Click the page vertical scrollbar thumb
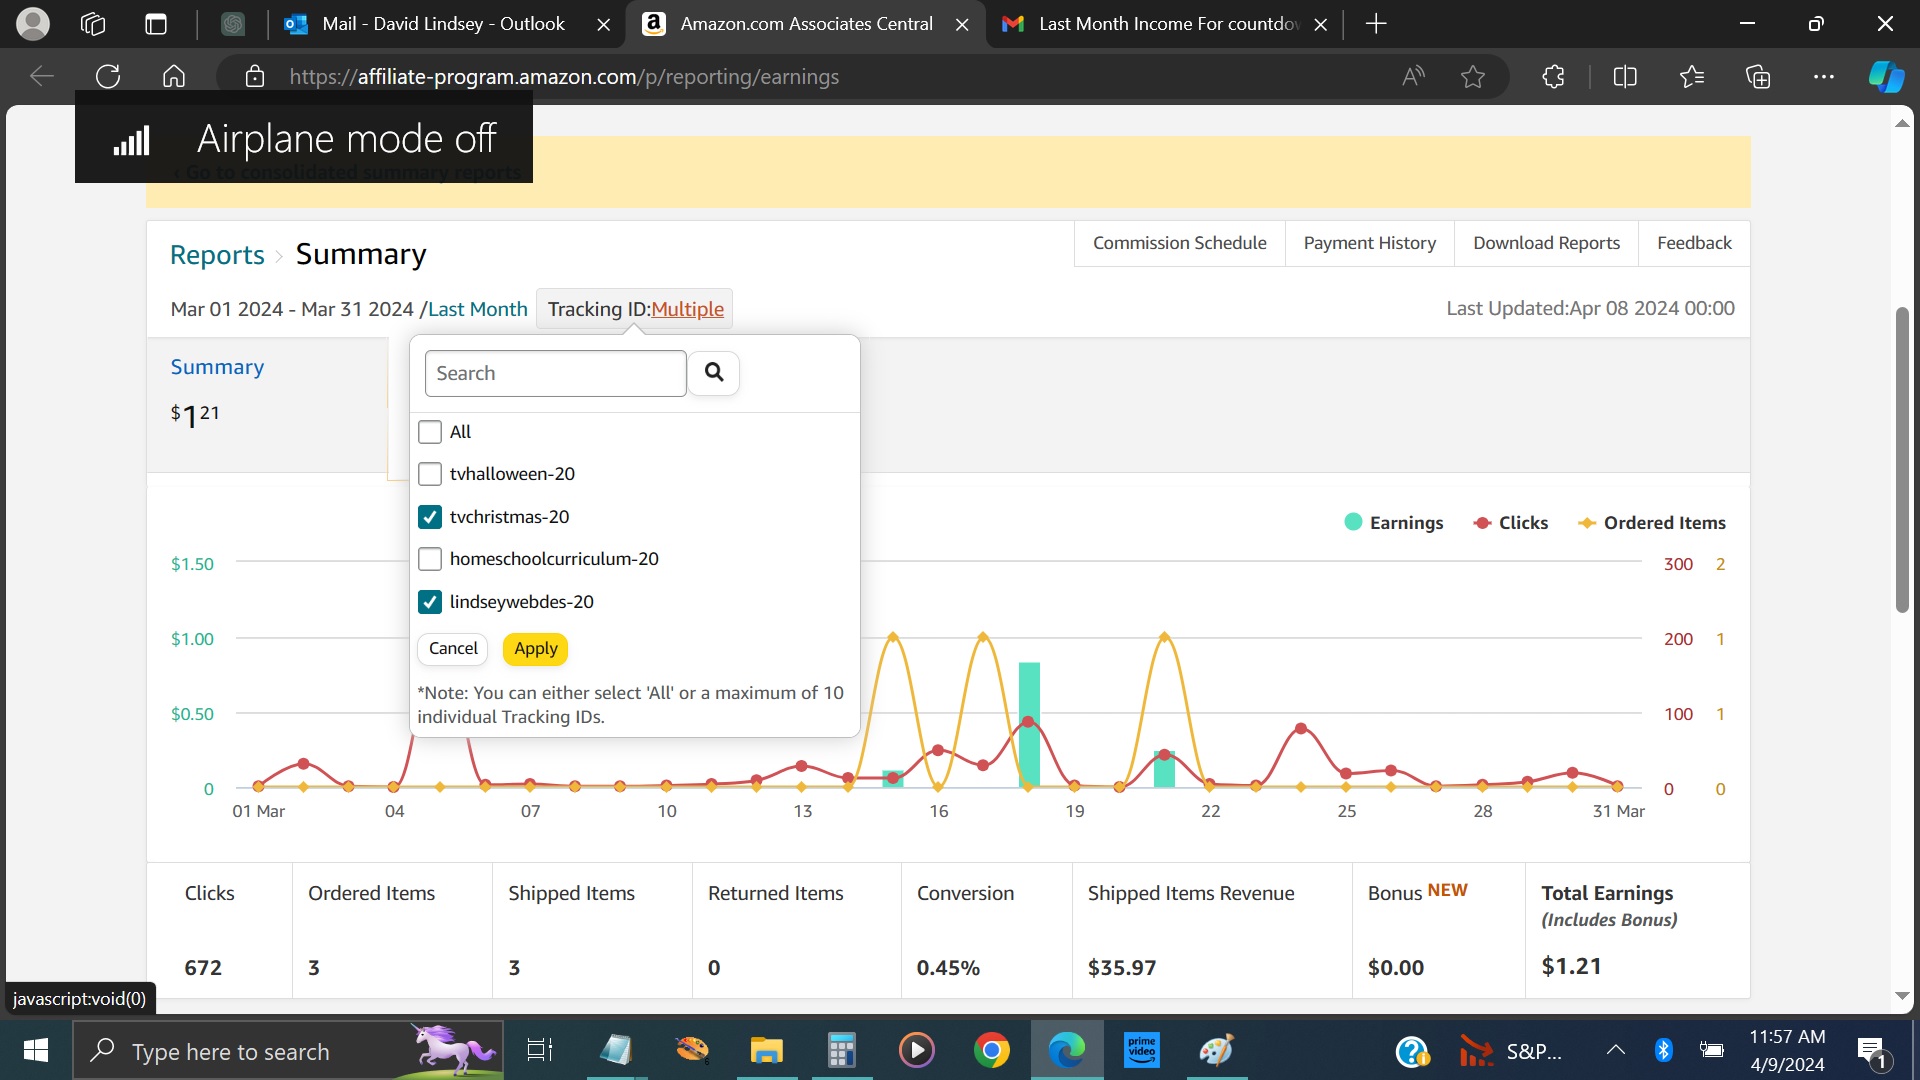1920x1080 pixels. click(1902, 460)
